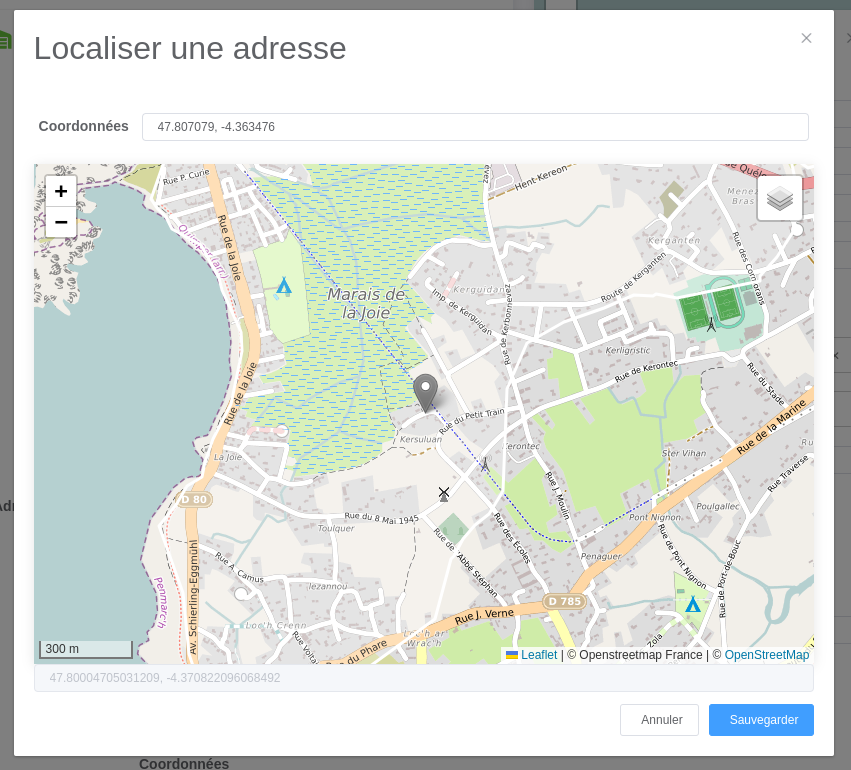Click the blue sailing icon near Rue de Port-de-Bouc
Viewport: 851px width, 770px height.
click(x=694, y=604)
